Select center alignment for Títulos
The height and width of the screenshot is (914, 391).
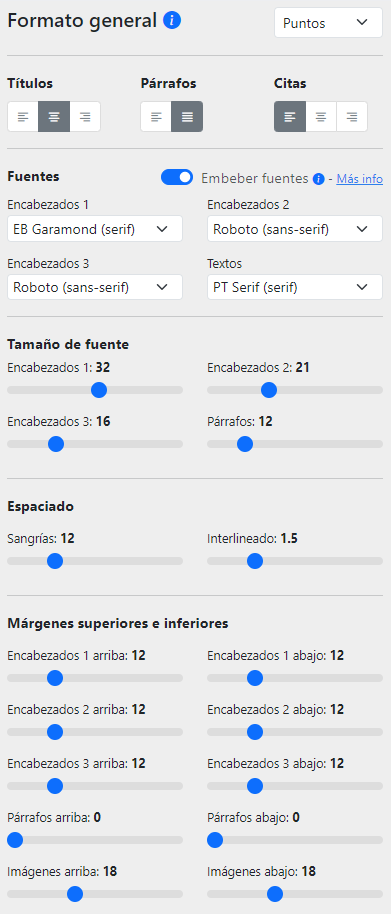click(x=54, y=117)
